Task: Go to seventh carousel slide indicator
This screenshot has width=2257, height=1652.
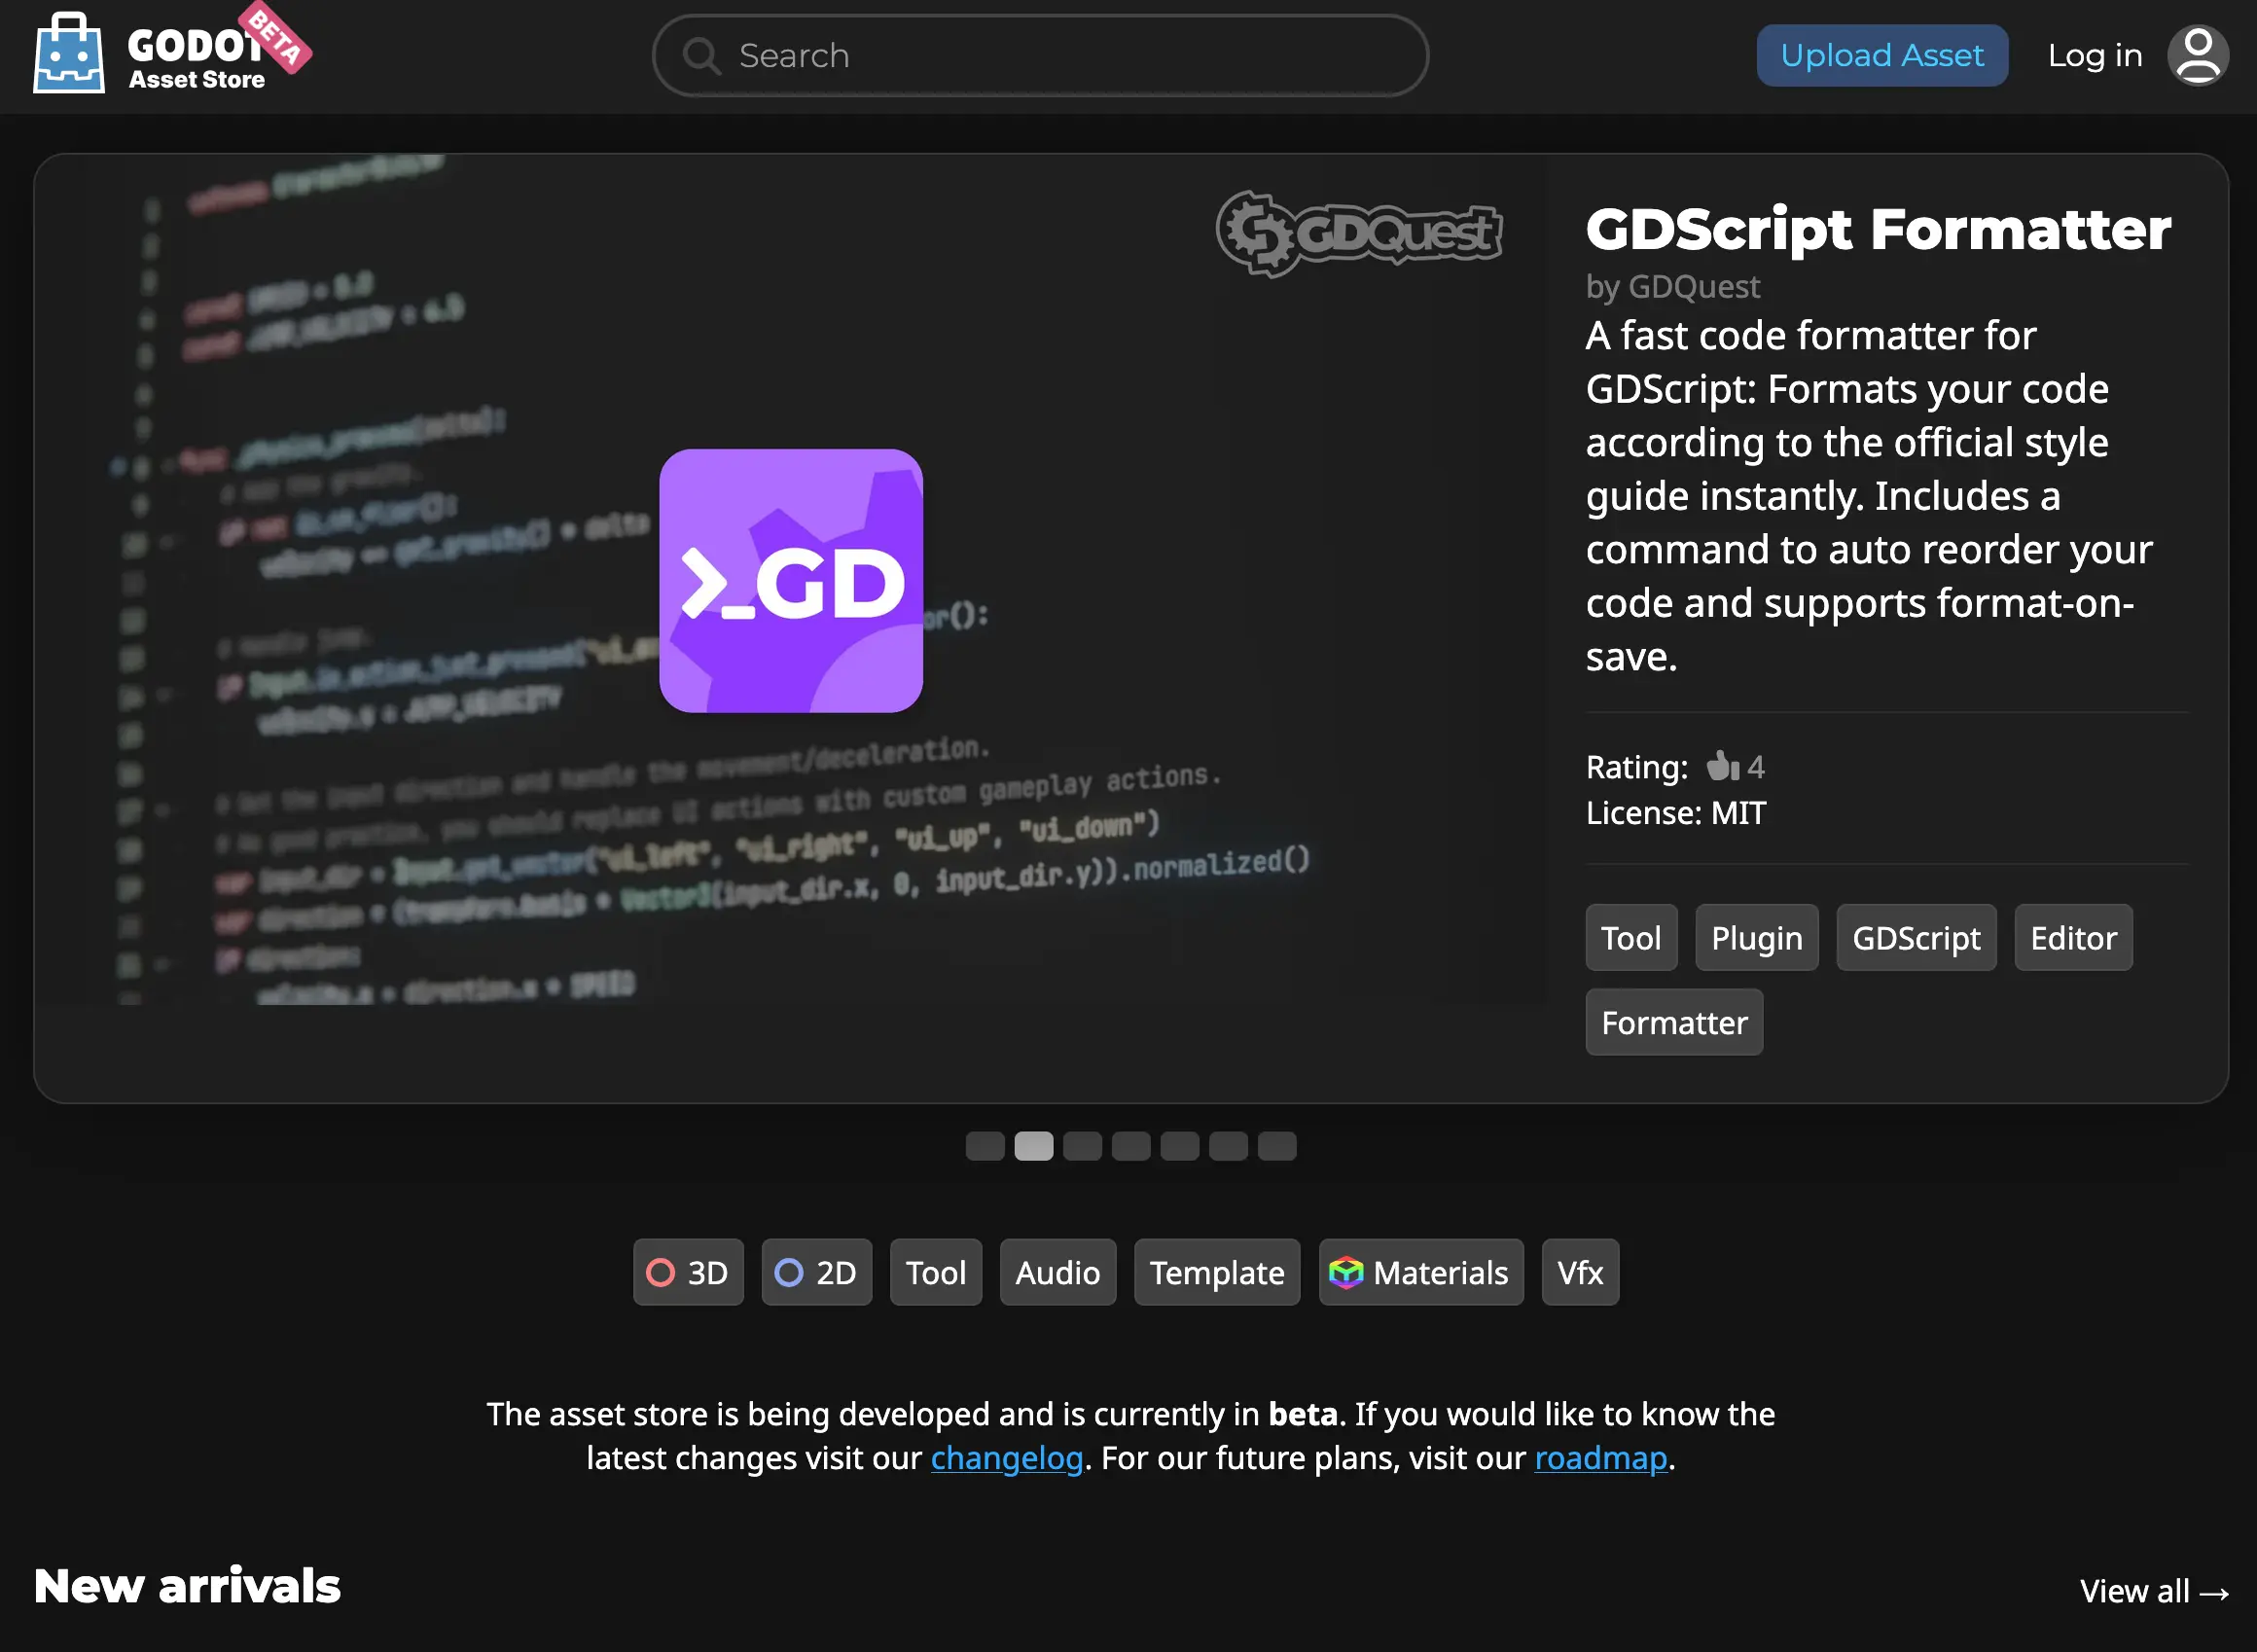Action: tap(1277, 1146)
